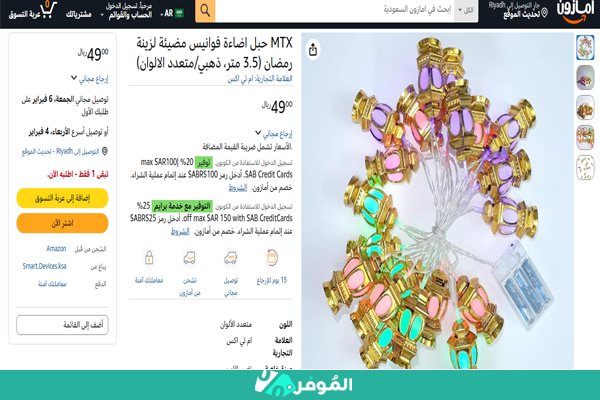Click the green Prime savings badge
This screenshot has width=600, height=400.
pos(182,206)
